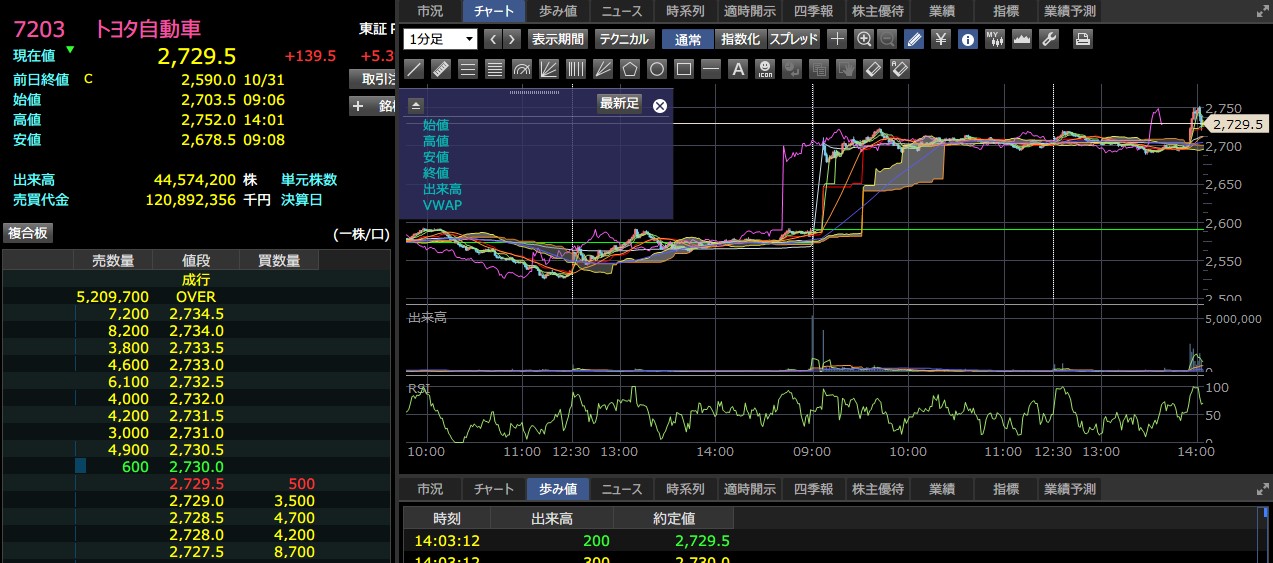Screen dimensions: 1273x563
Task: Switch chart scale to 指数化
Action: [x=741, y=39]
